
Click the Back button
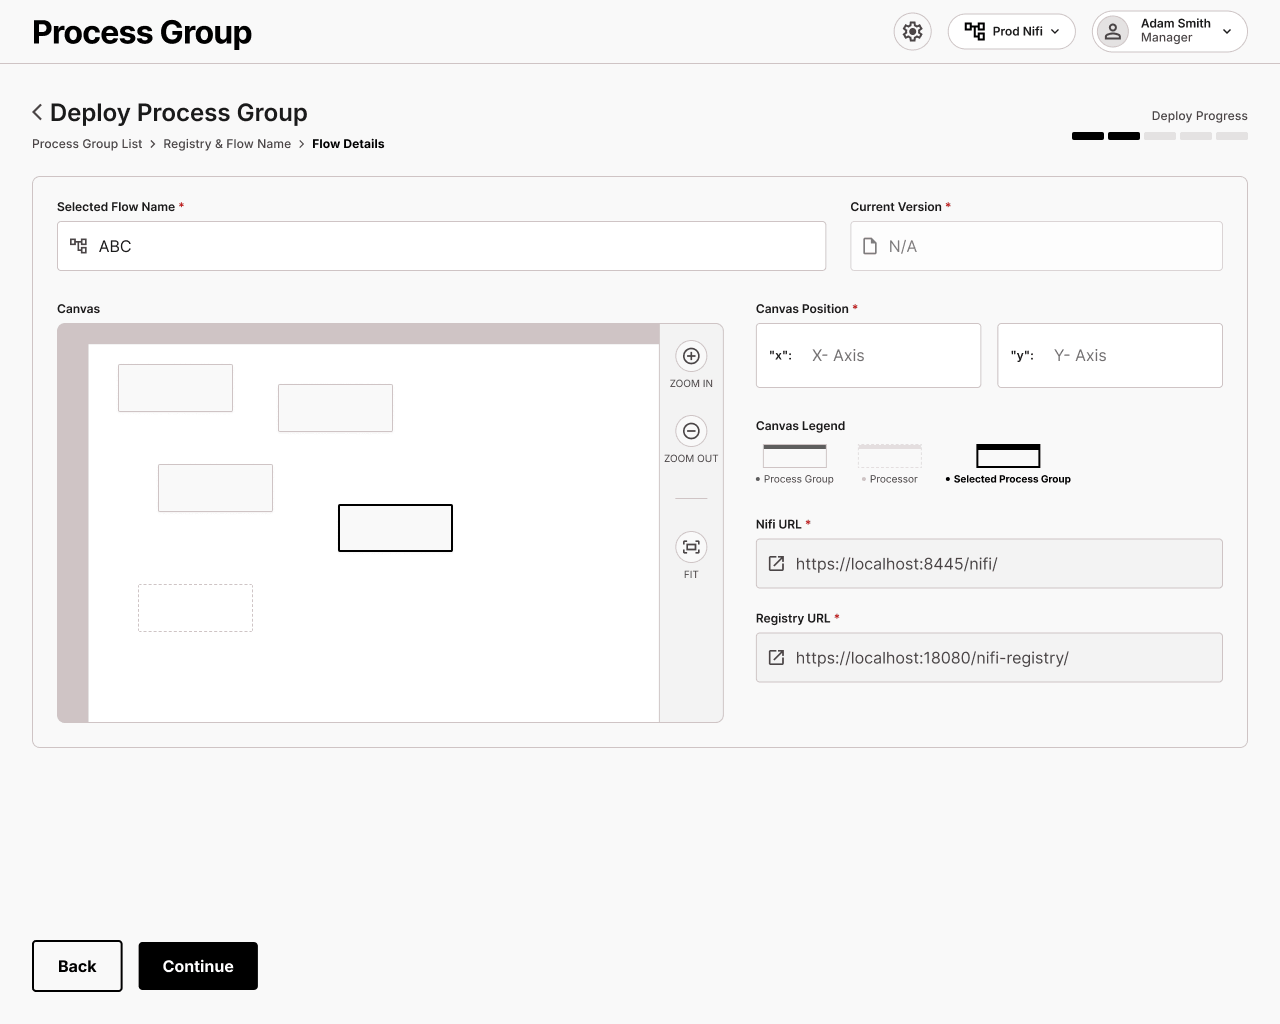(x=77, y=966)
